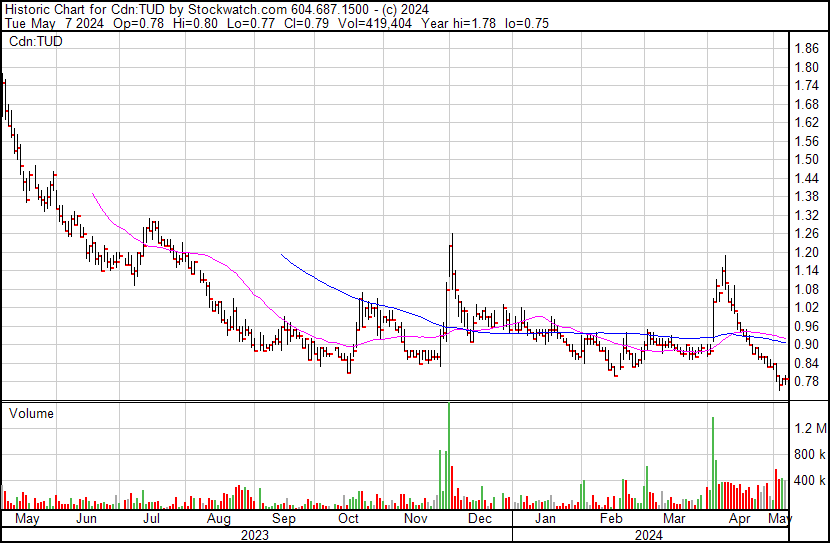This screenshot has width=830, height=543.
Task: Click the 'Year hi=1.78' value
Action: (458, 23)
